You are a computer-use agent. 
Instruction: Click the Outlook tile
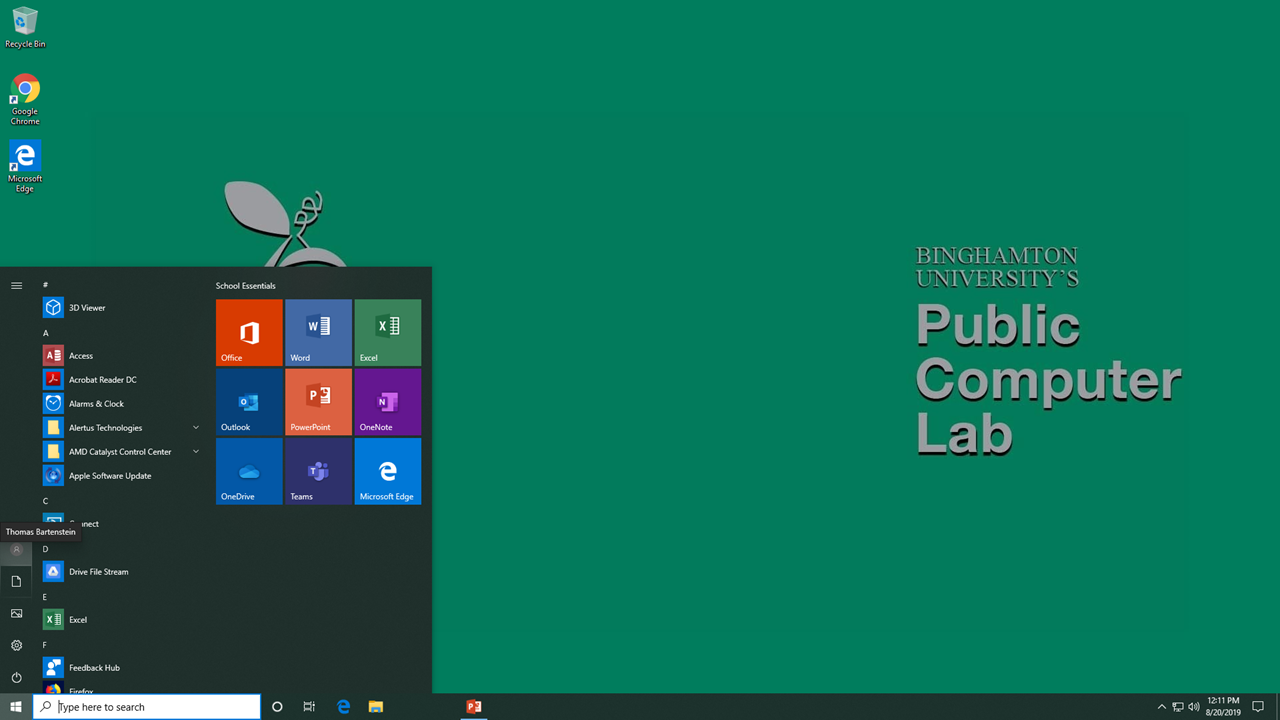pos(249,401)
